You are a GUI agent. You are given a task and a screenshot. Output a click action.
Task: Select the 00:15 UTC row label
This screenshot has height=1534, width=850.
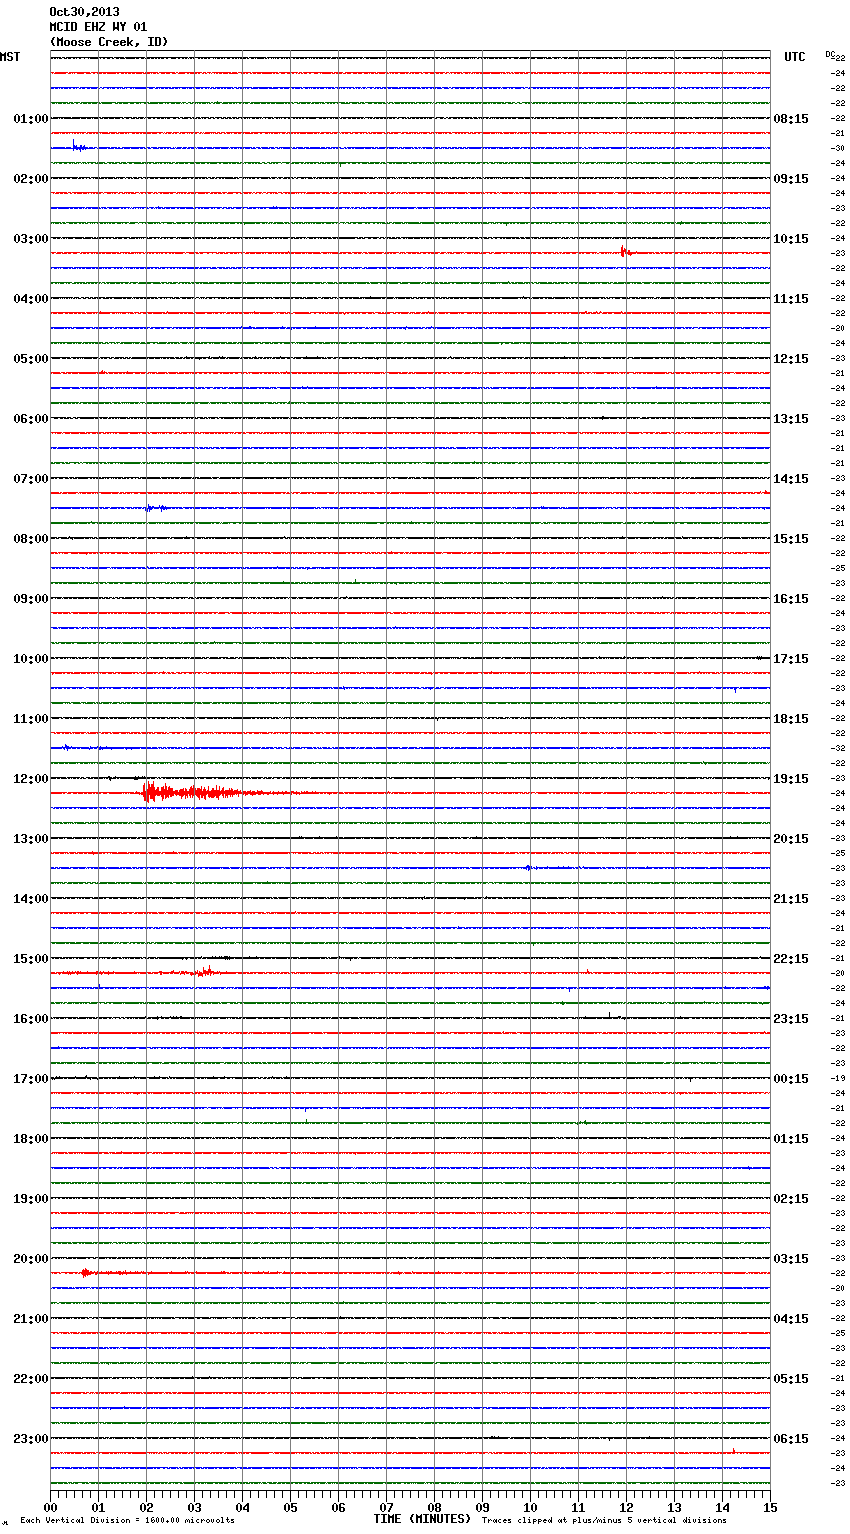(x=791, y=1079)
